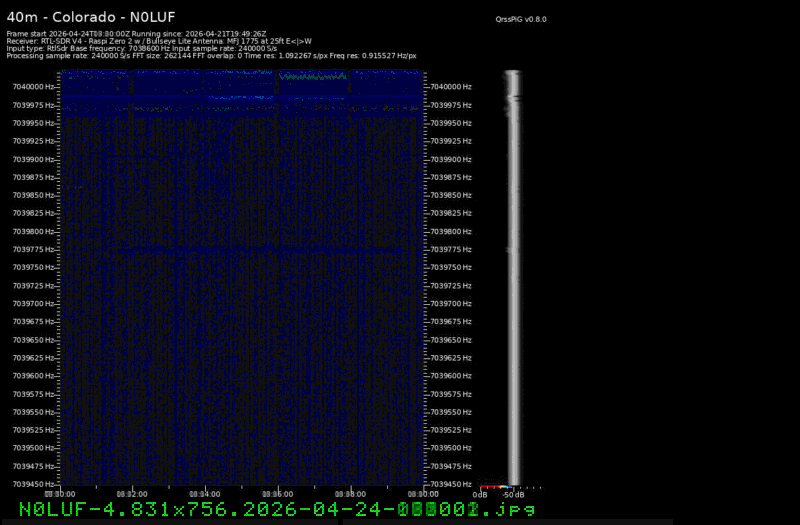Image resolution: width=800 pixels, height=525 pixels.
Task: Click the green signal trace near 7040000 Hz
Action: 313,75
